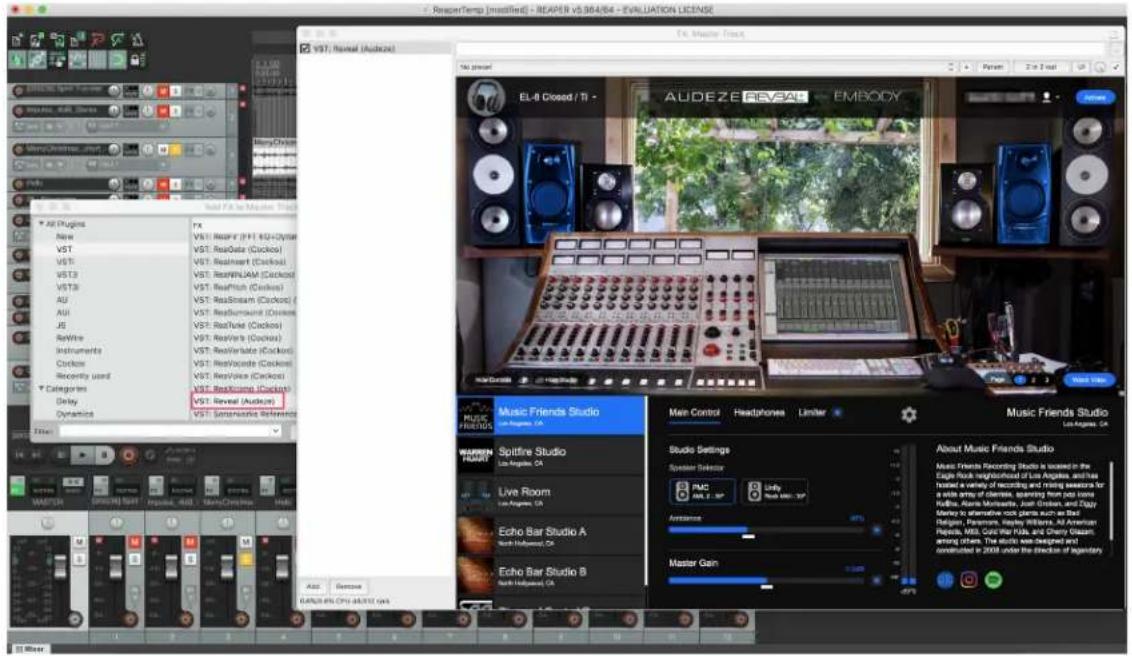This screenshot has height=656, width=1132.
Task: Click the Remove button in FX window
Action: pyautogui.click(x=349, y=587)
